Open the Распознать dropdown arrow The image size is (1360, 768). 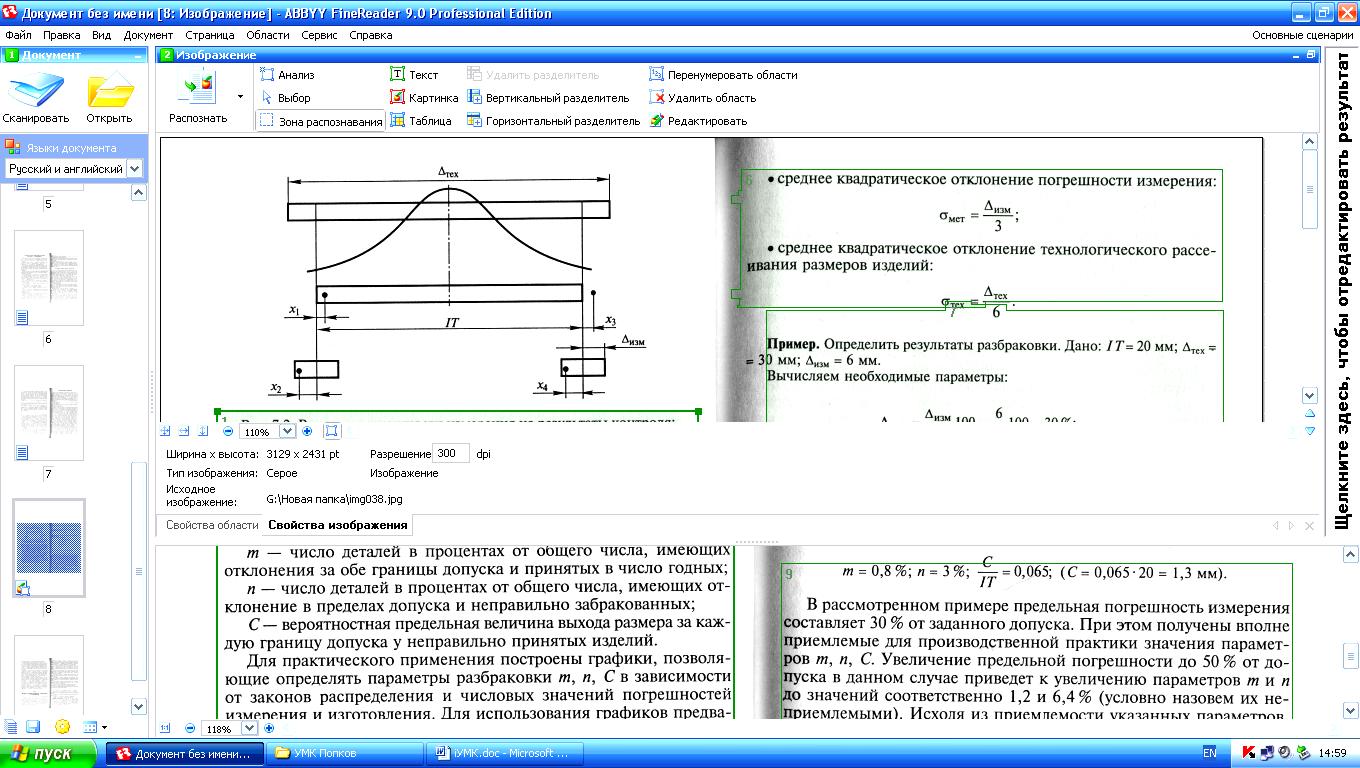click(x=240, y=97)
